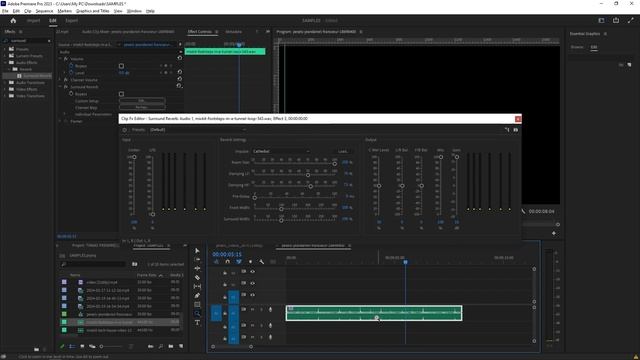
Task: Toggle mute M on audio track with clip
Action: point(252,310)
